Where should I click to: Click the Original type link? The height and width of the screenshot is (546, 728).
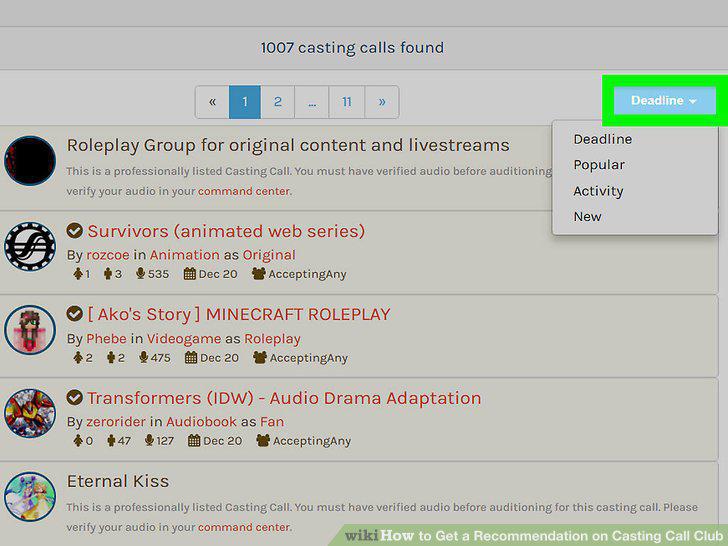[269, 255]
